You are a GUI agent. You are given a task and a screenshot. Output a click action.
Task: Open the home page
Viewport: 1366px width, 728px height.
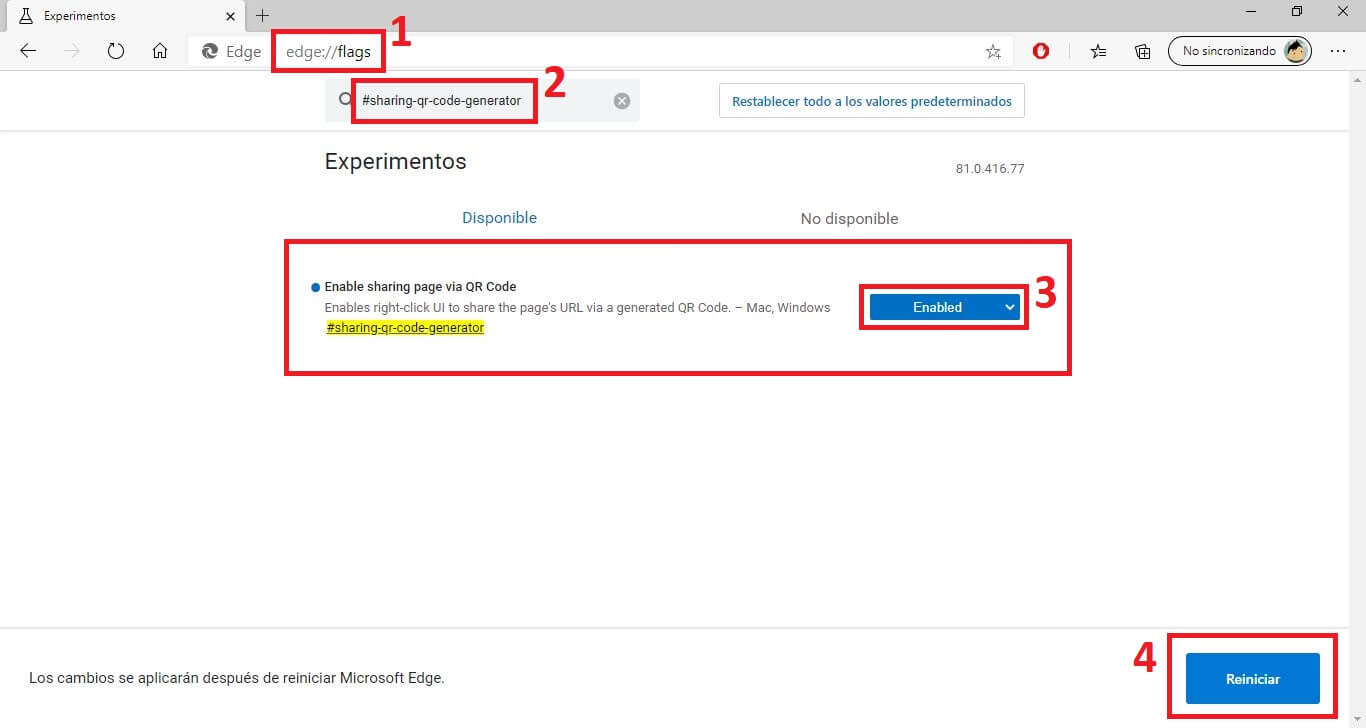[x=160, y=51]
